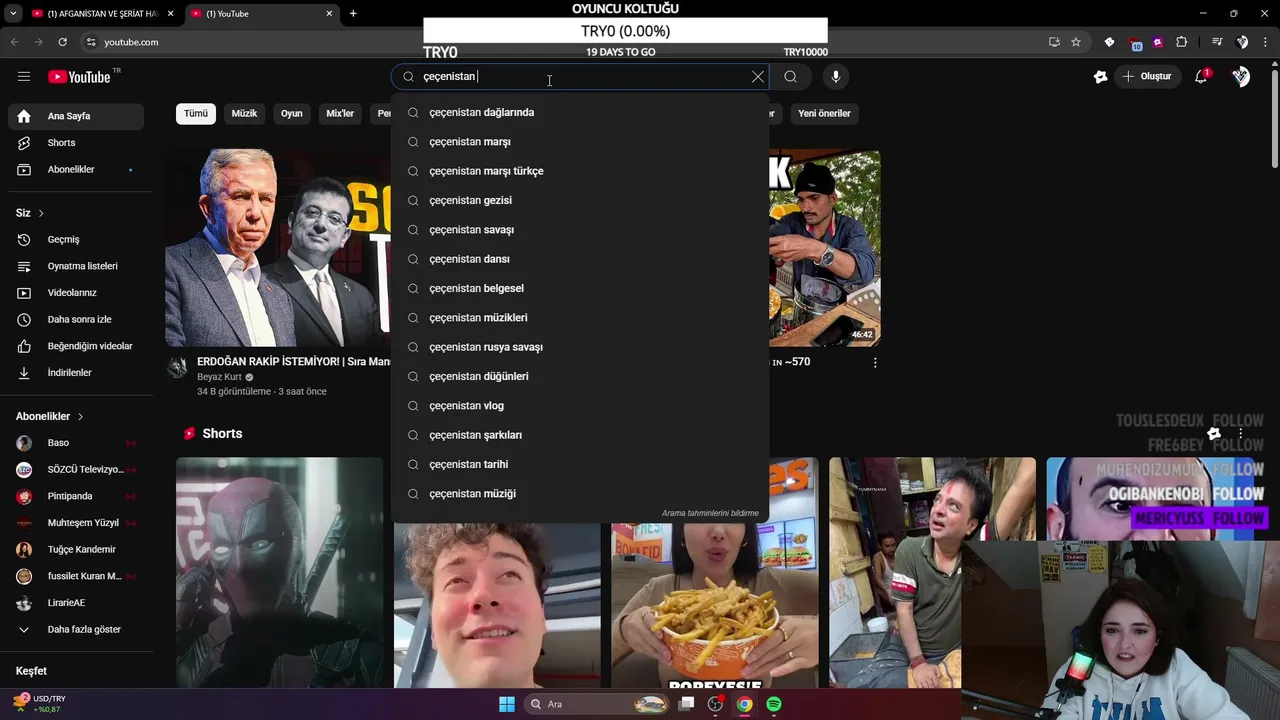Image resolution: width=1280 pixels, height=720 pixels.
Task: Open Abonelikler in sidebar
Action: coord(76,169)
